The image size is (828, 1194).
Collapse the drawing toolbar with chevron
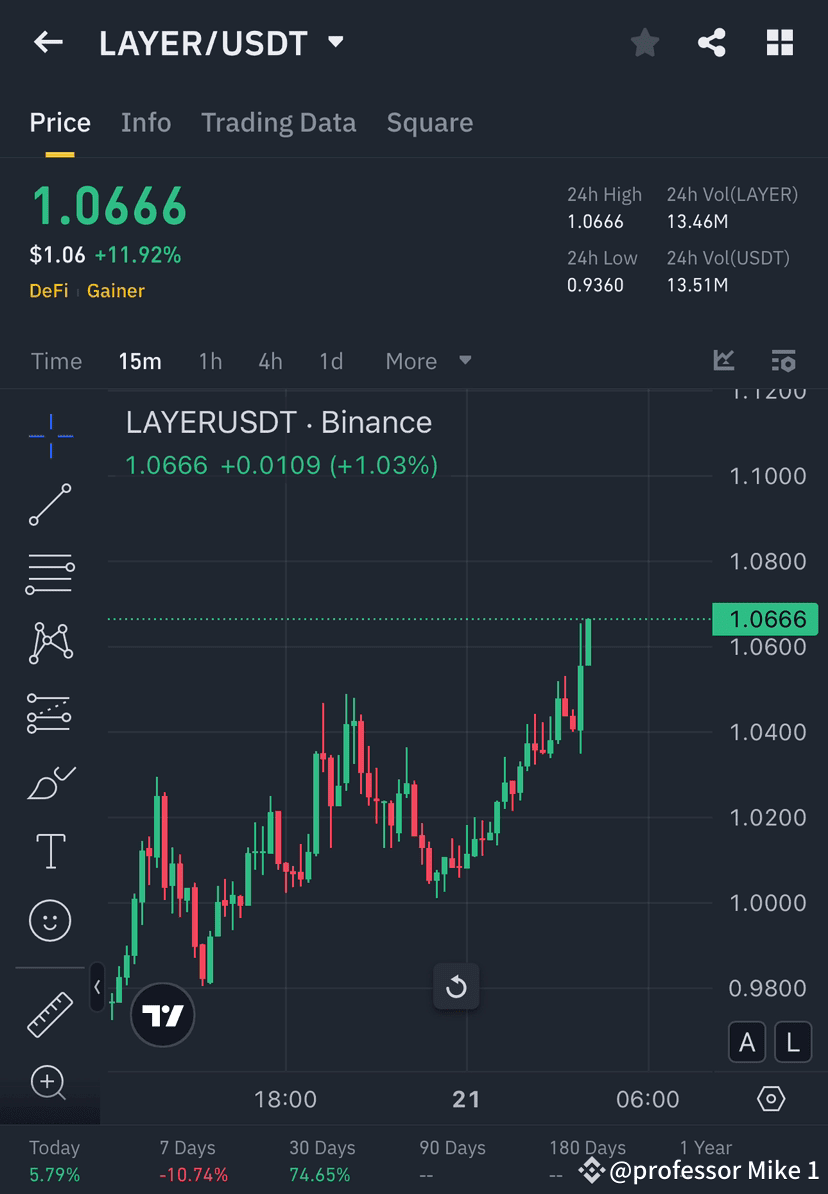click(x=95, y=986)
